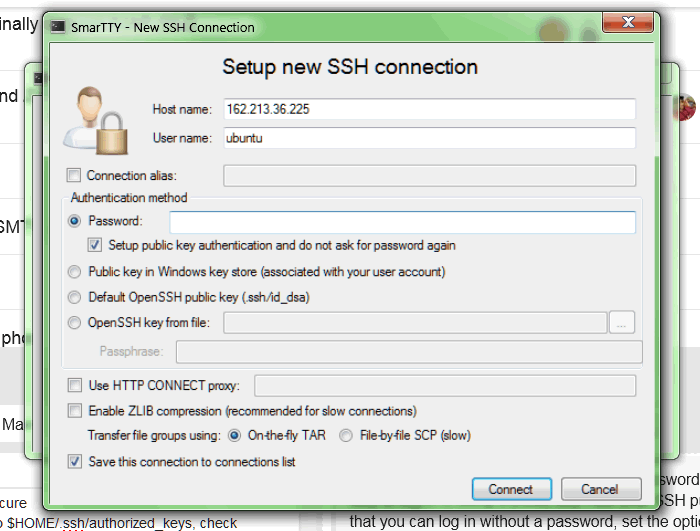Click the OpenSSH key file path field
This screenshot has width=700, height=531.
(415, 322)
